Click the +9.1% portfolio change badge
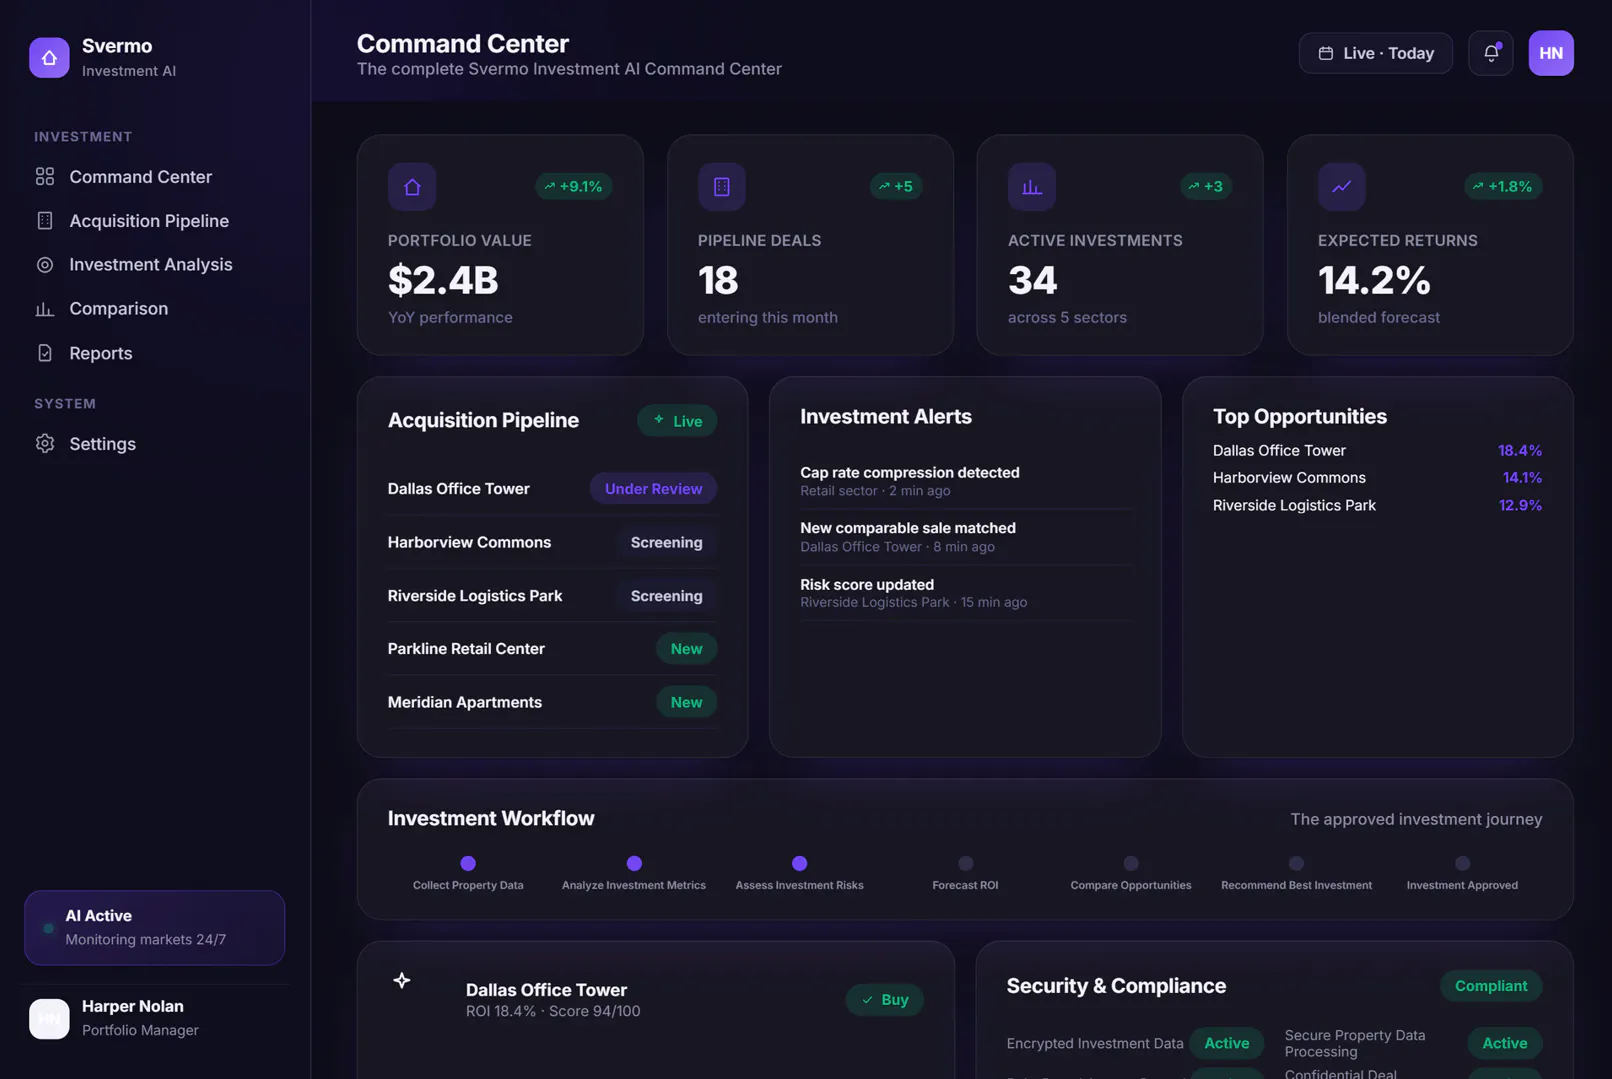This screenshot has width=1612, height=1079. click(x=574, y=186)
